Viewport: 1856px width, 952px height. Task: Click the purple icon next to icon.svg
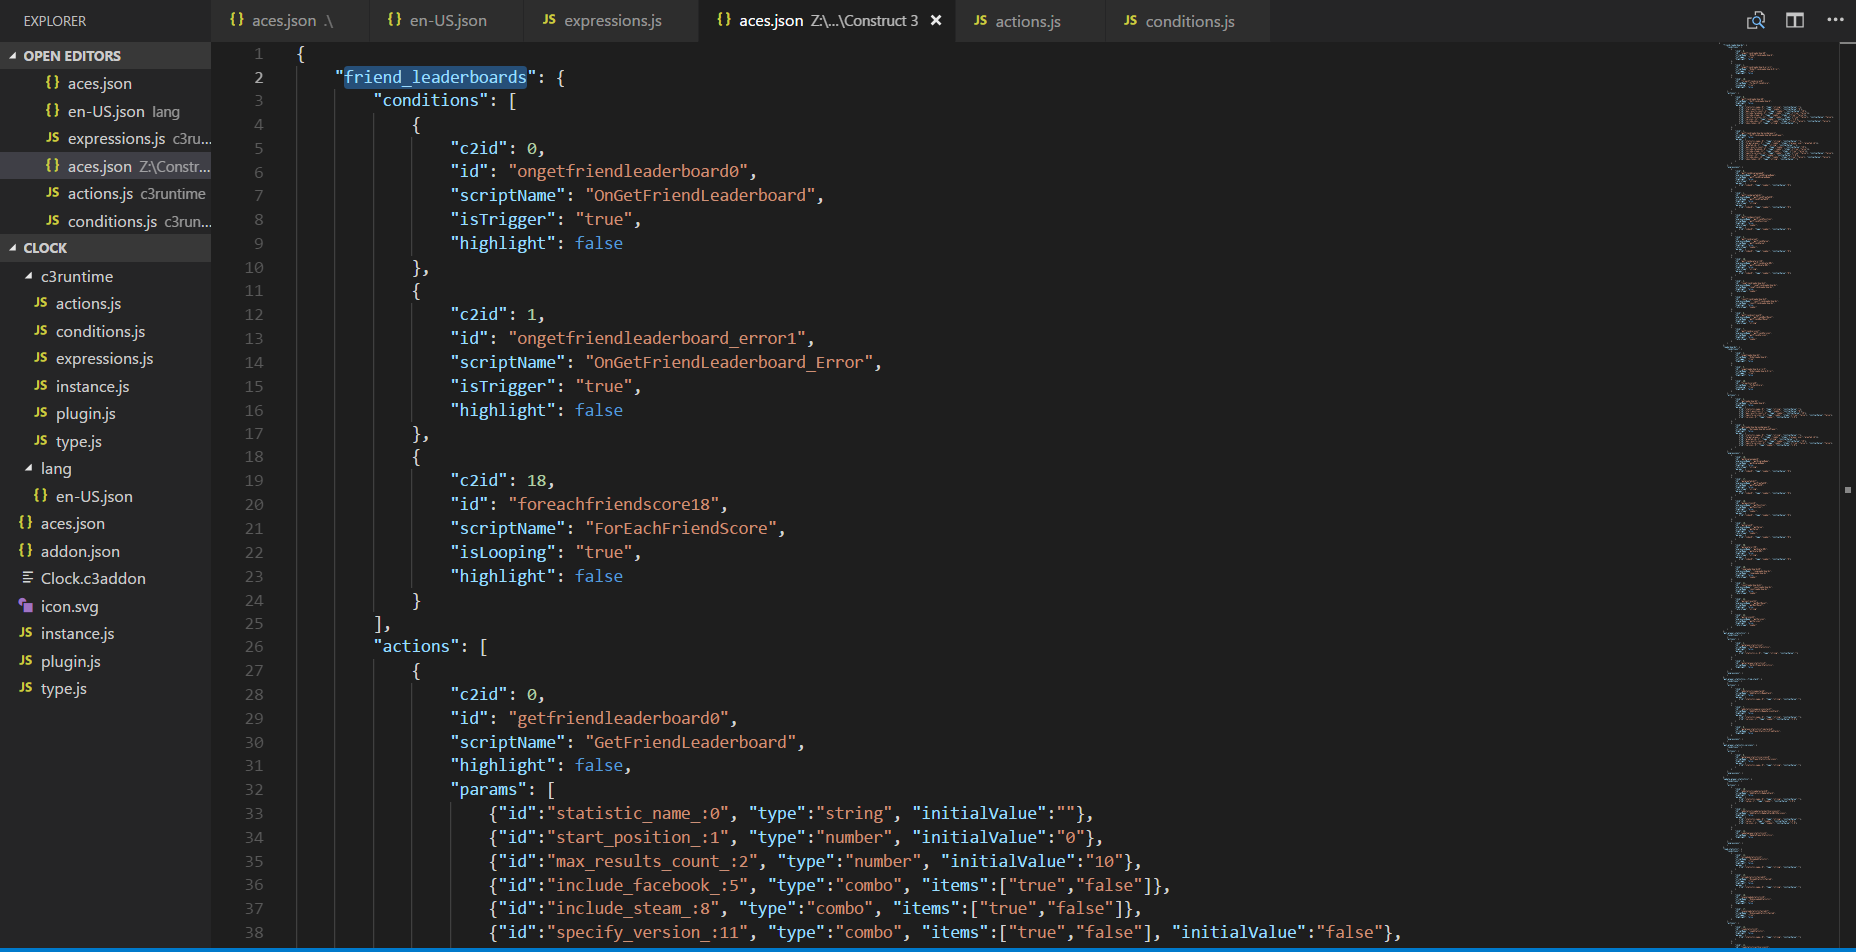click(26, 606)
